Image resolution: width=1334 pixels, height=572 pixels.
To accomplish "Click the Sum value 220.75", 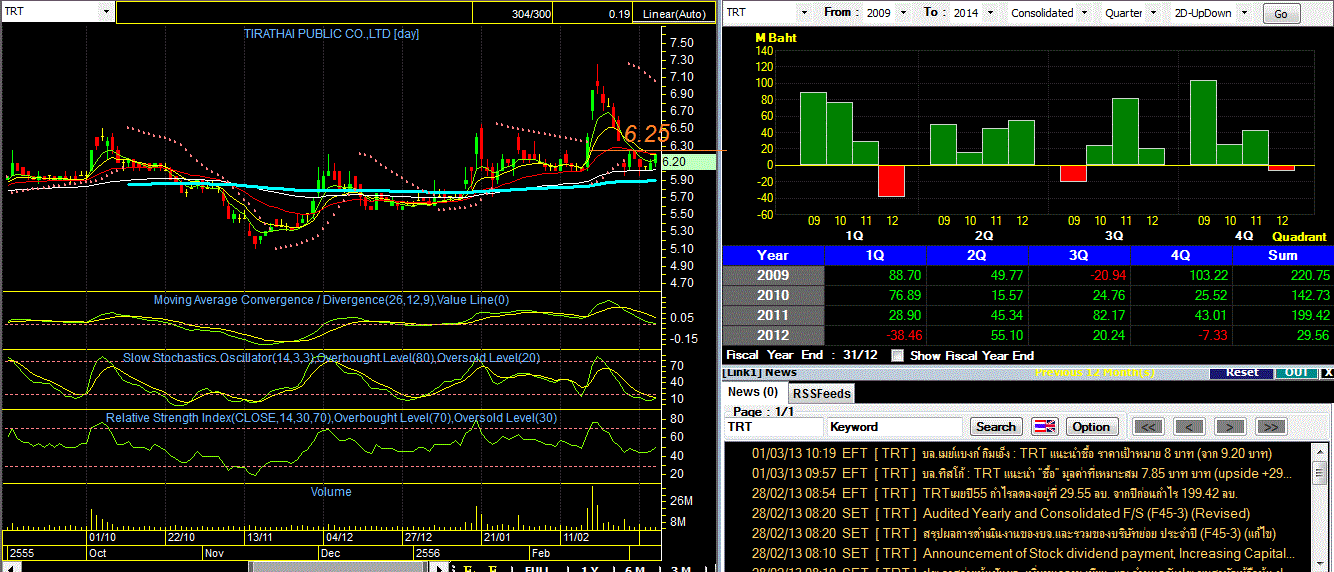I will click(1309, 275).
